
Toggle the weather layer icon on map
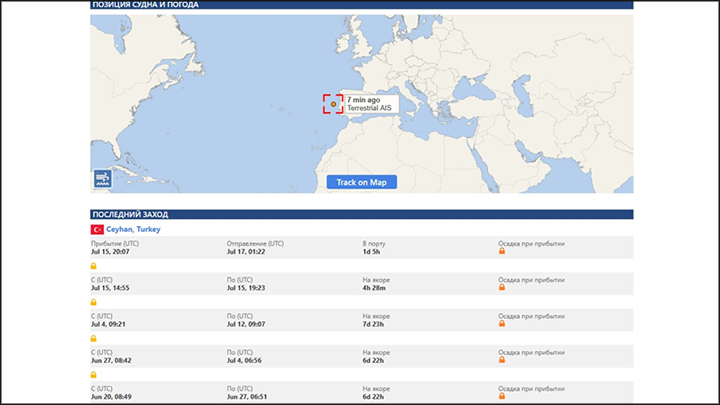tap(102, 179)
